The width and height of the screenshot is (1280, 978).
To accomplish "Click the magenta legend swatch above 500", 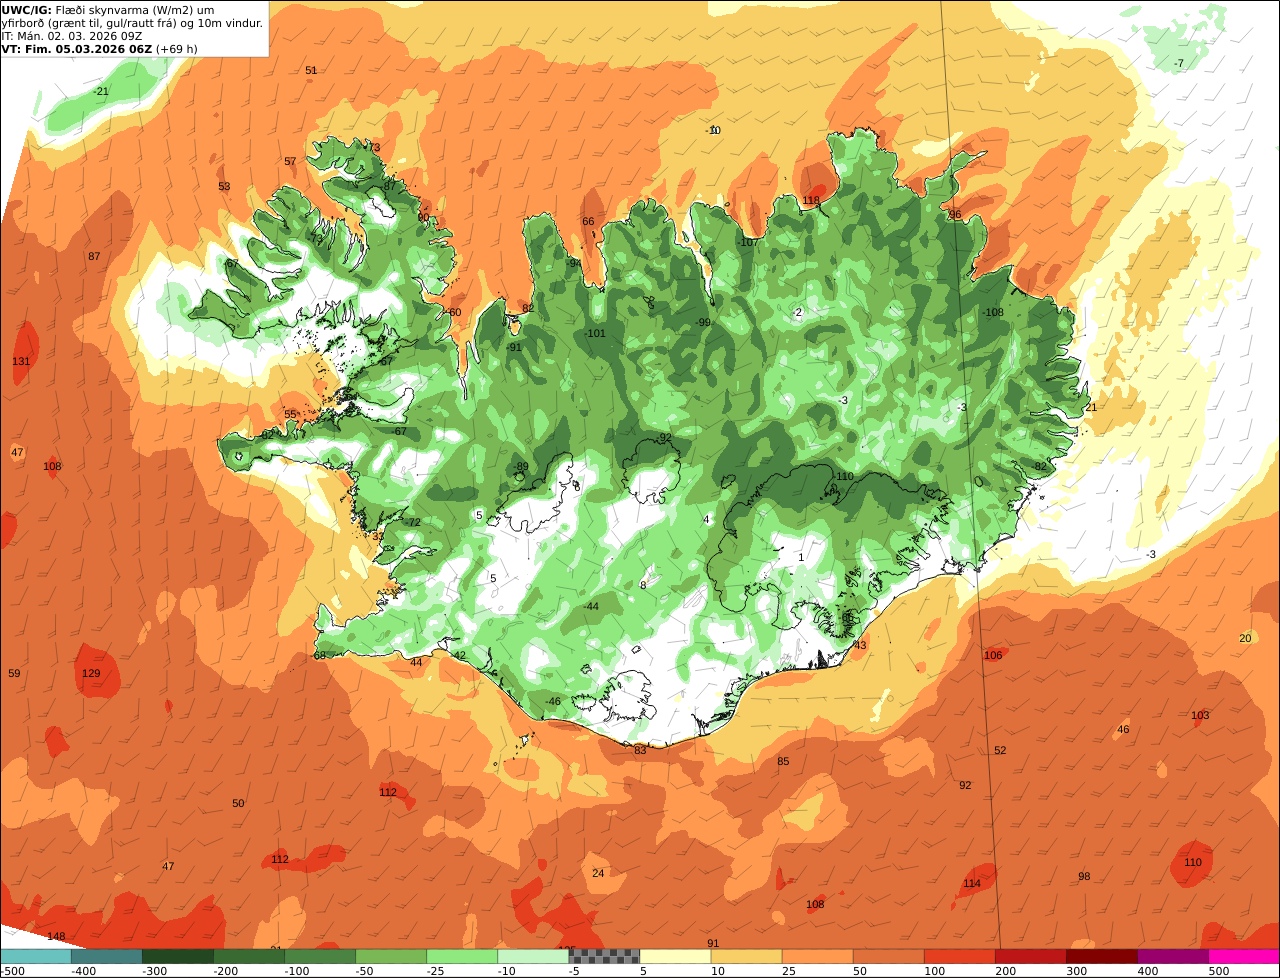I will 1244,956.
